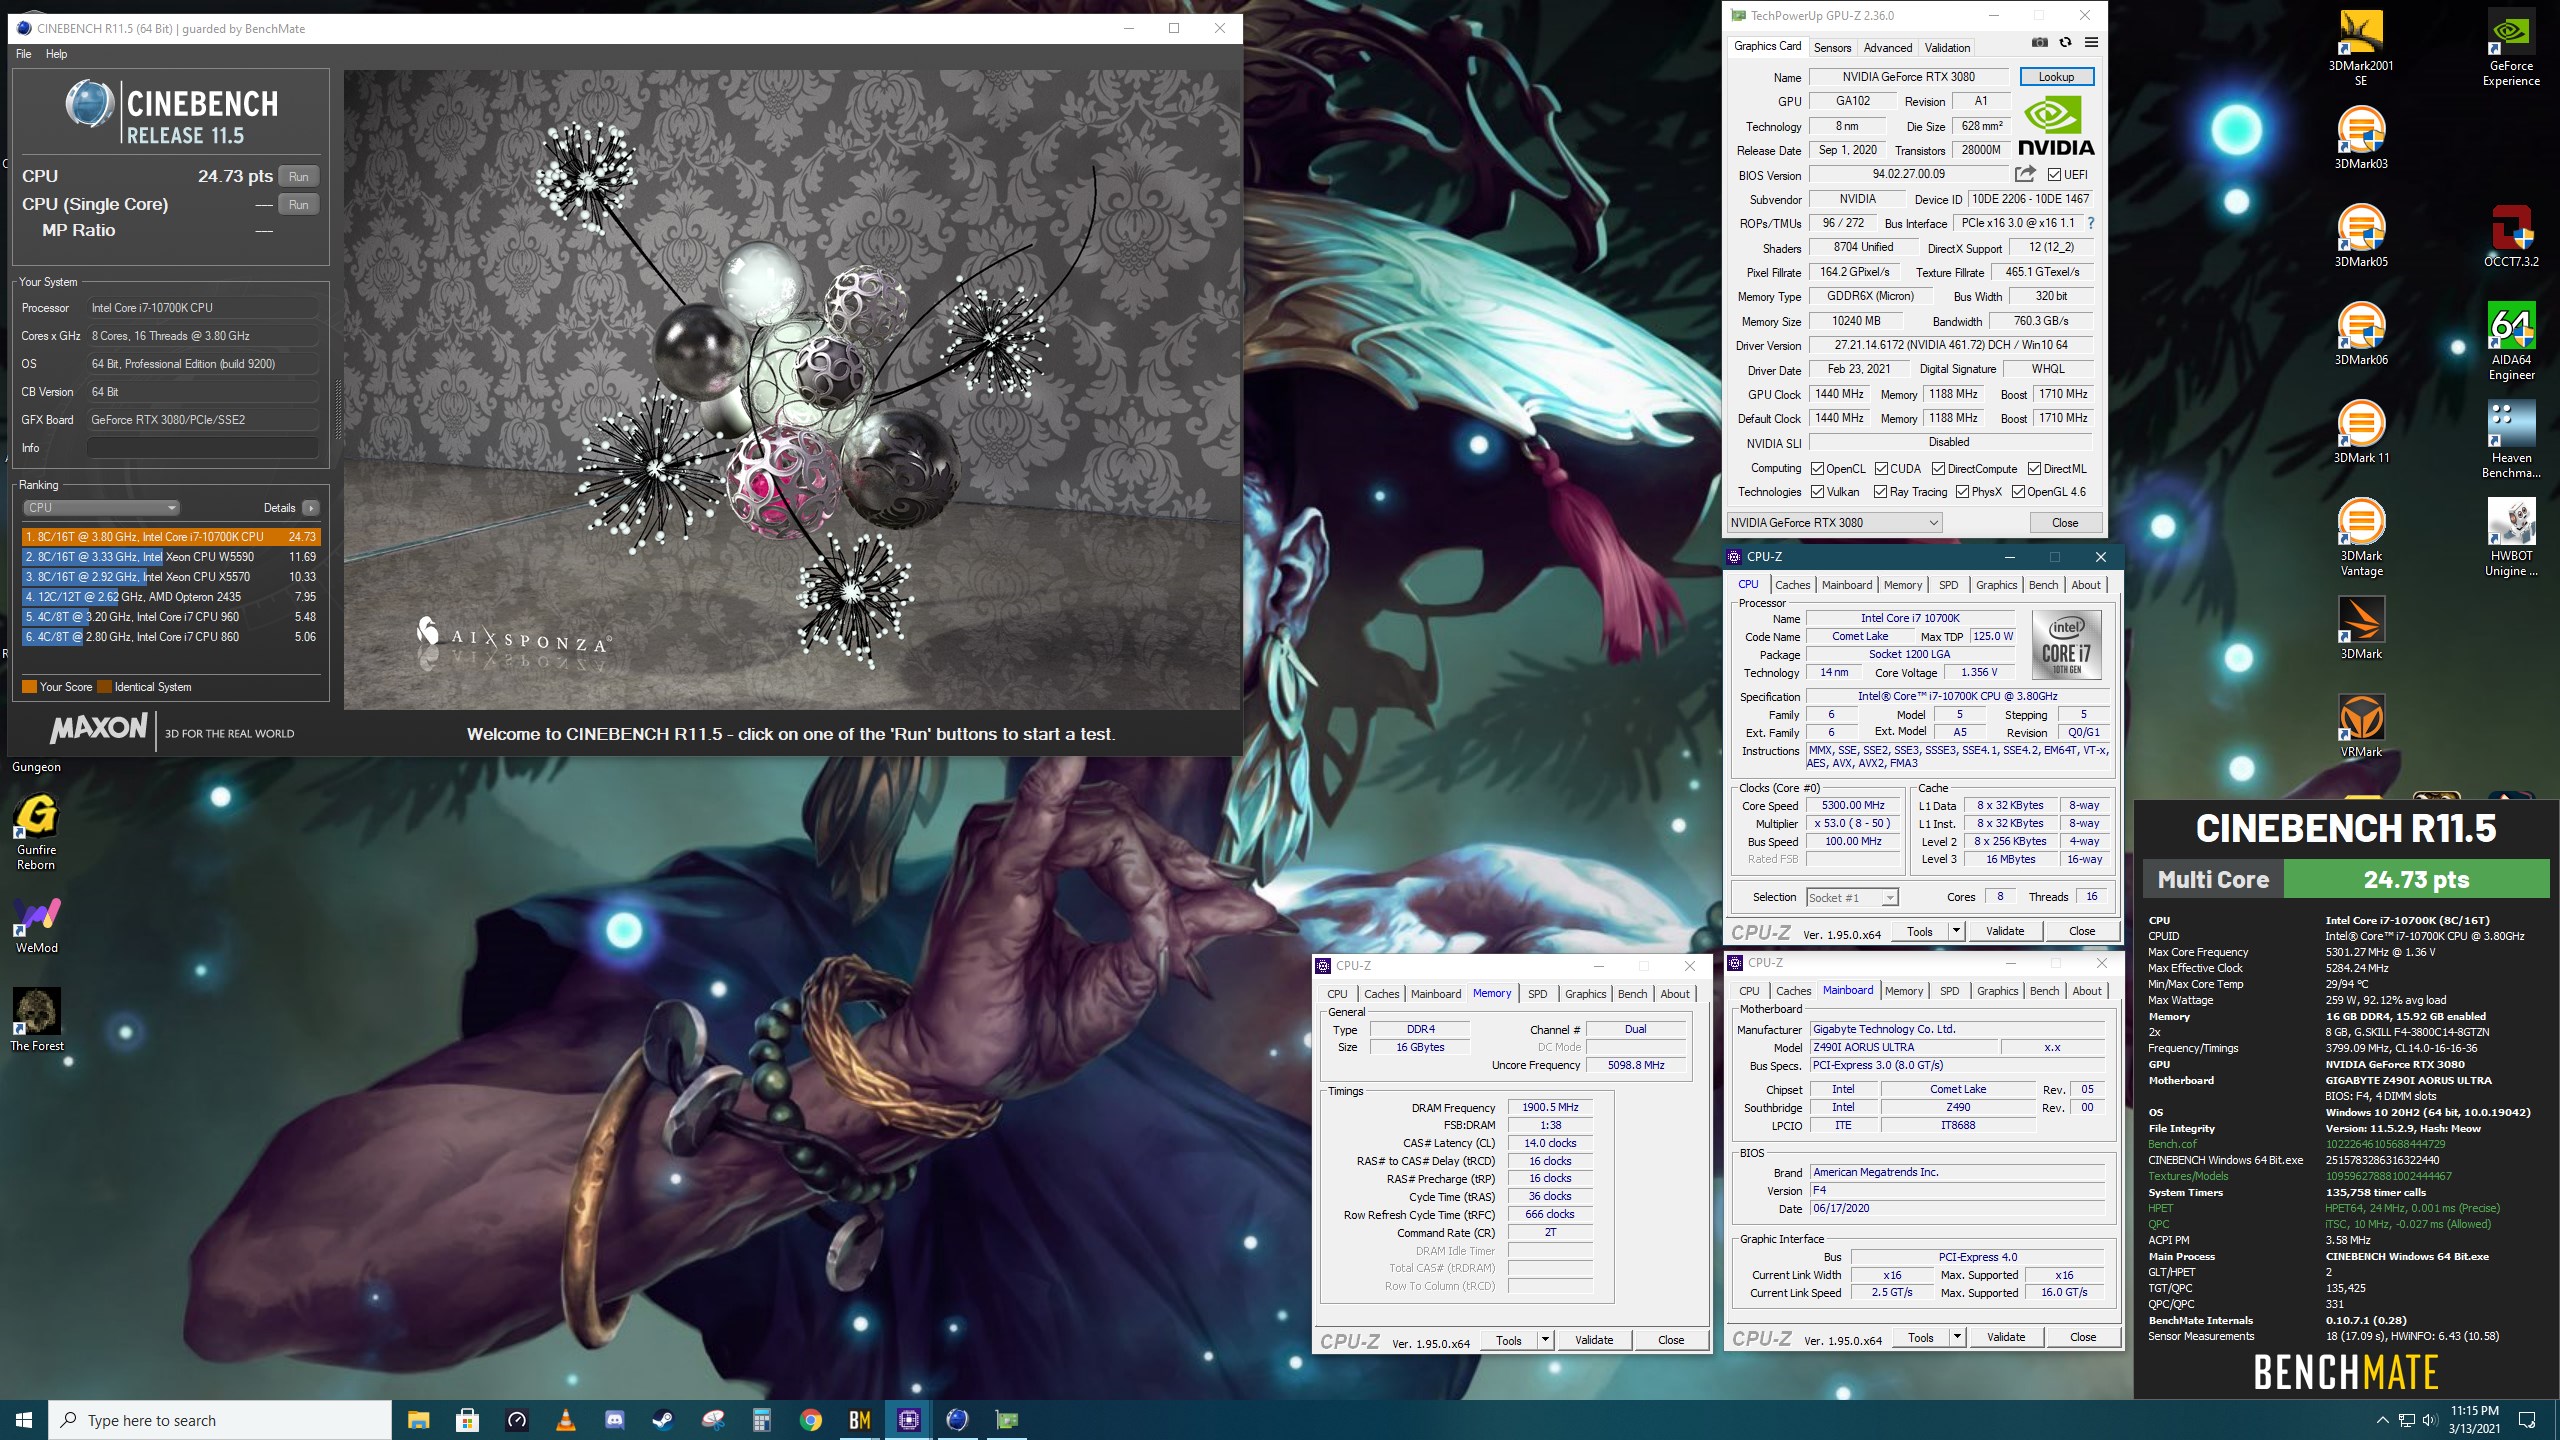Take GPU-Z screenshot with camera icon
2560x1440 pixels.
coord(2040,42)
